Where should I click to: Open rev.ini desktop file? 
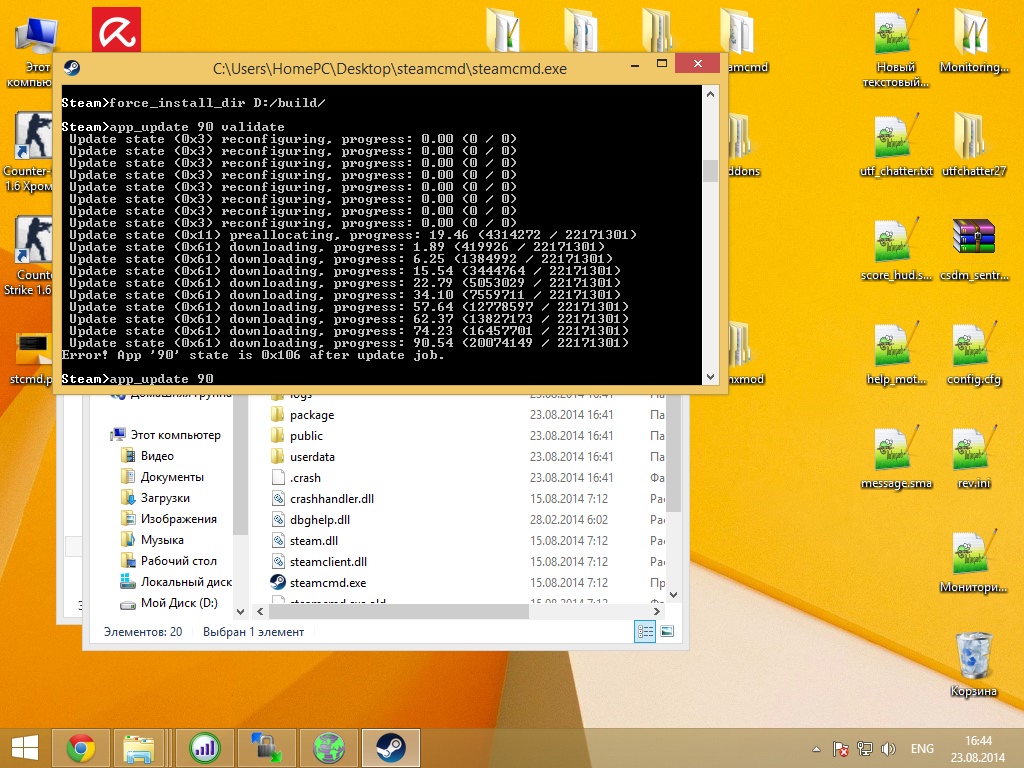pos(973,457)
